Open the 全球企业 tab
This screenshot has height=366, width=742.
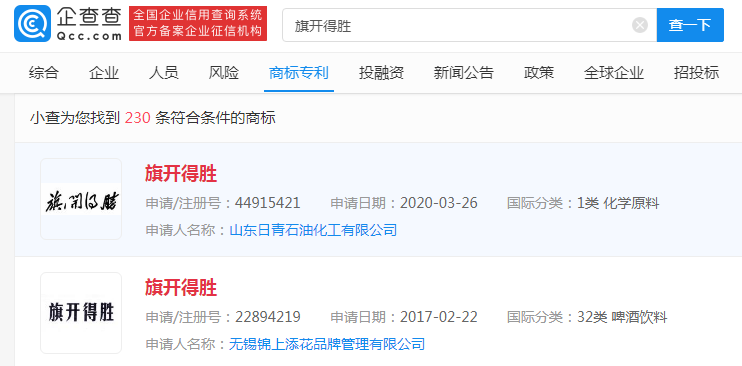pos(614,73)
